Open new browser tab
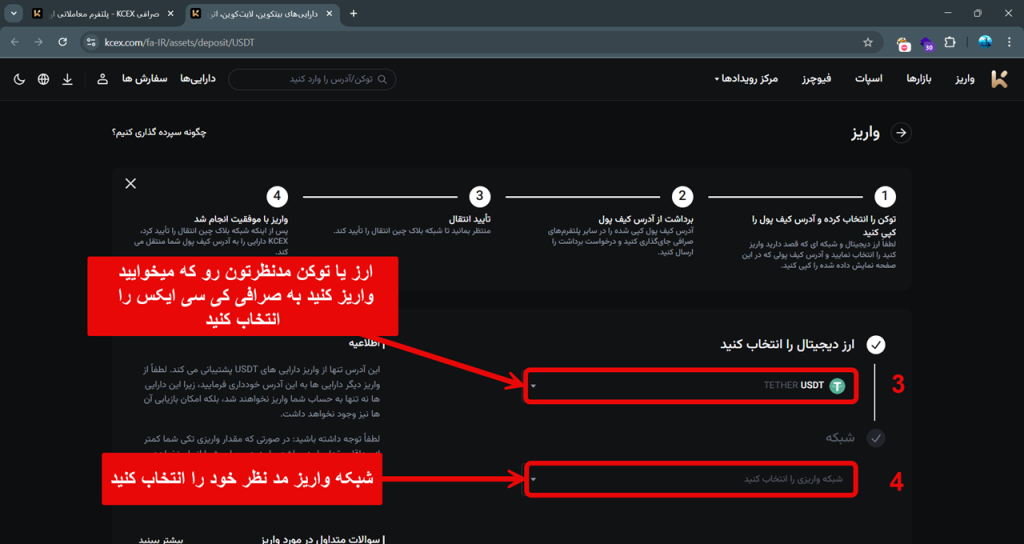Screen dimensions: 1024x544 pos(353,14)
